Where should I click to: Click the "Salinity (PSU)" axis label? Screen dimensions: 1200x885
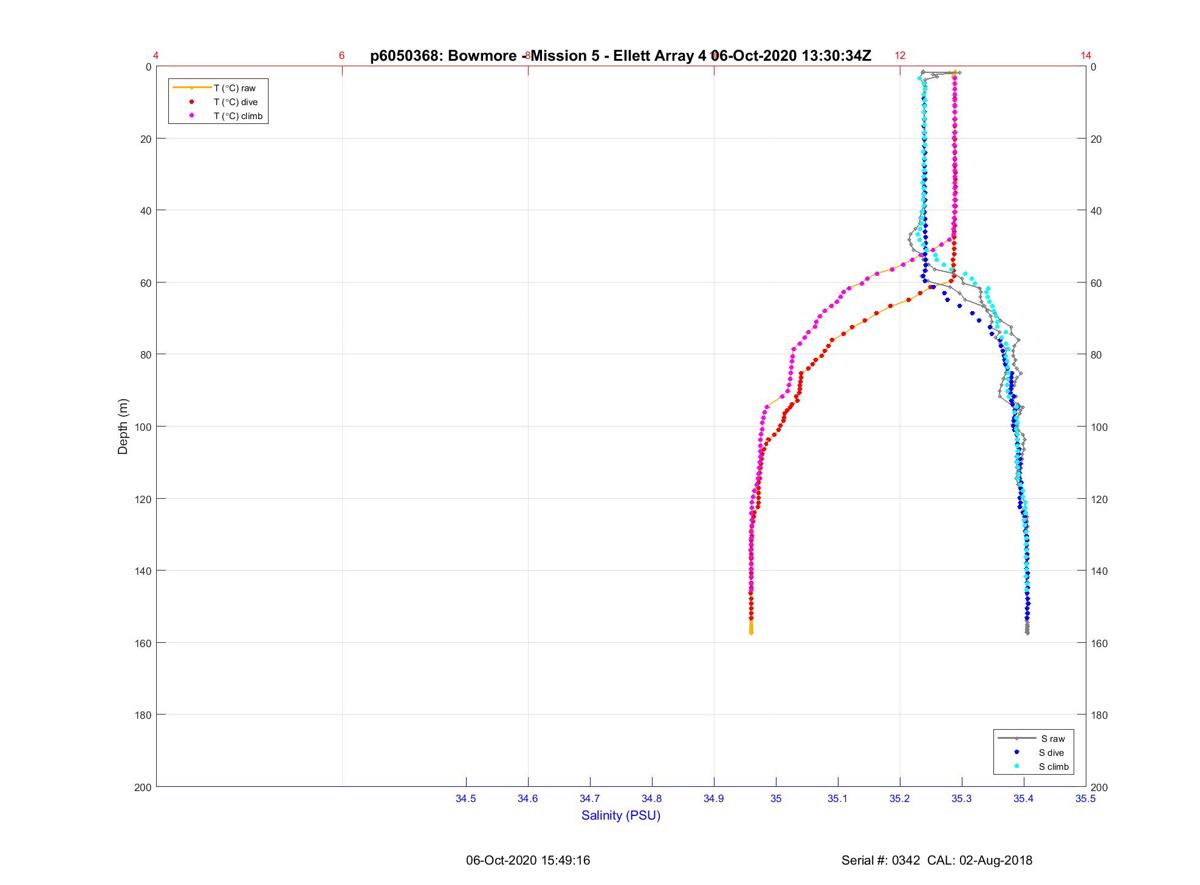coord(621,815)
